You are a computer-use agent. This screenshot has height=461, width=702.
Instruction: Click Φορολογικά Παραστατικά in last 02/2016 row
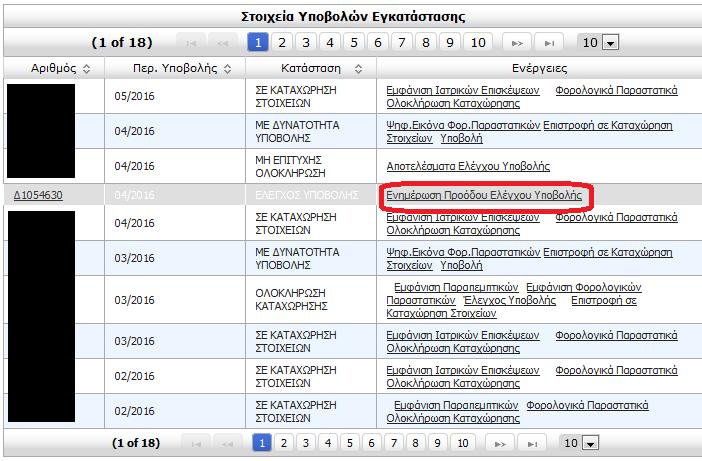[x=587, y=406]
